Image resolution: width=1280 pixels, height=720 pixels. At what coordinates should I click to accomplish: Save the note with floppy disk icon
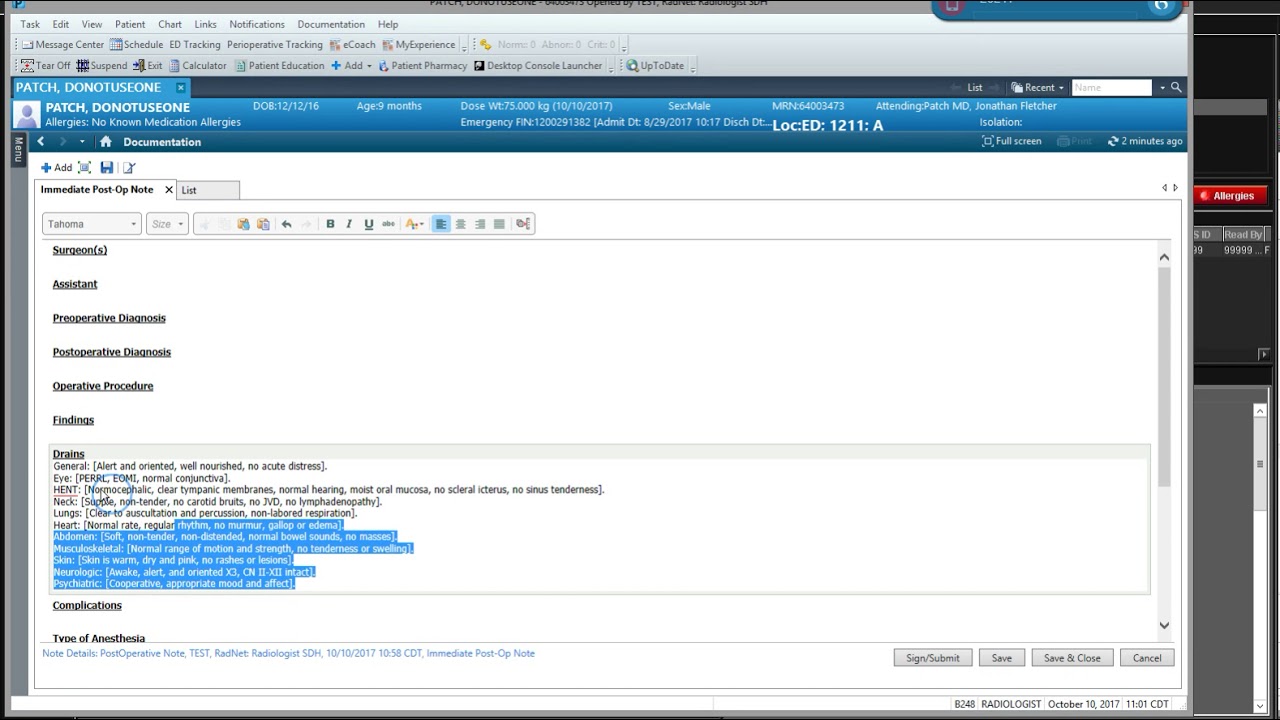tap(107, 168)
